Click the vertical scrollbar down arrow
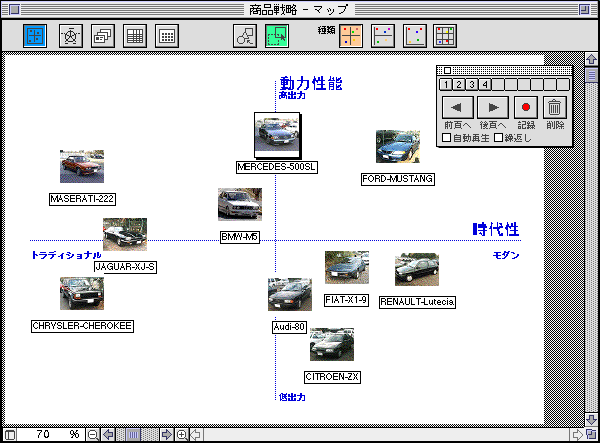The height and width of the screenshot is (443, 600). click(591, 420)
